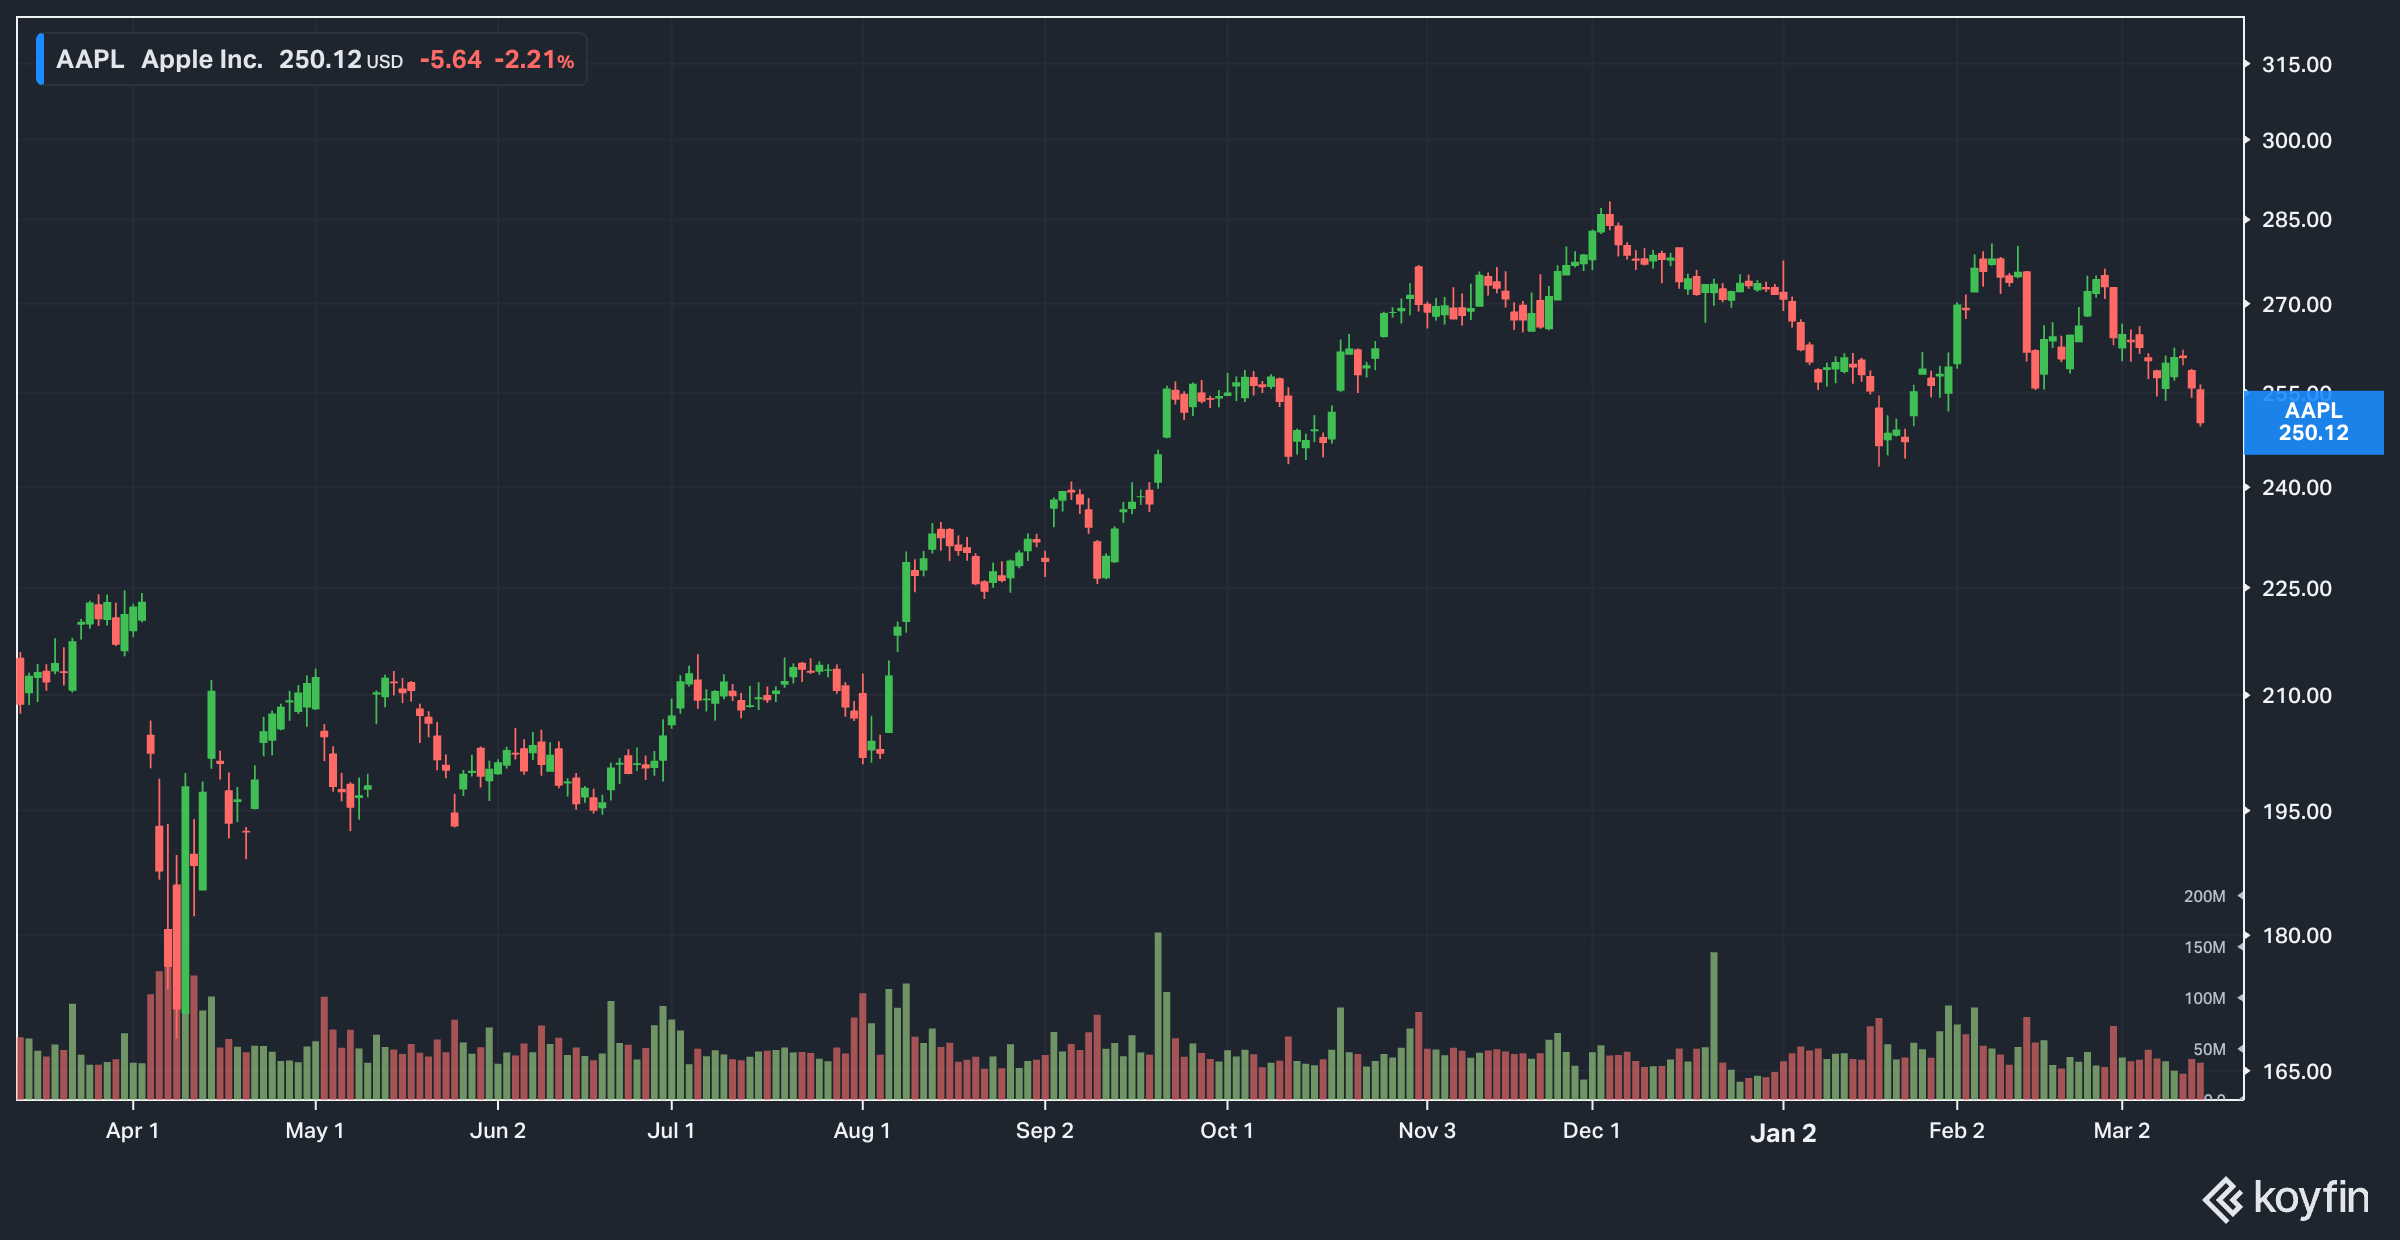Click the -2.21% percent change value
2400x1240 pixels.
(534, 60)
